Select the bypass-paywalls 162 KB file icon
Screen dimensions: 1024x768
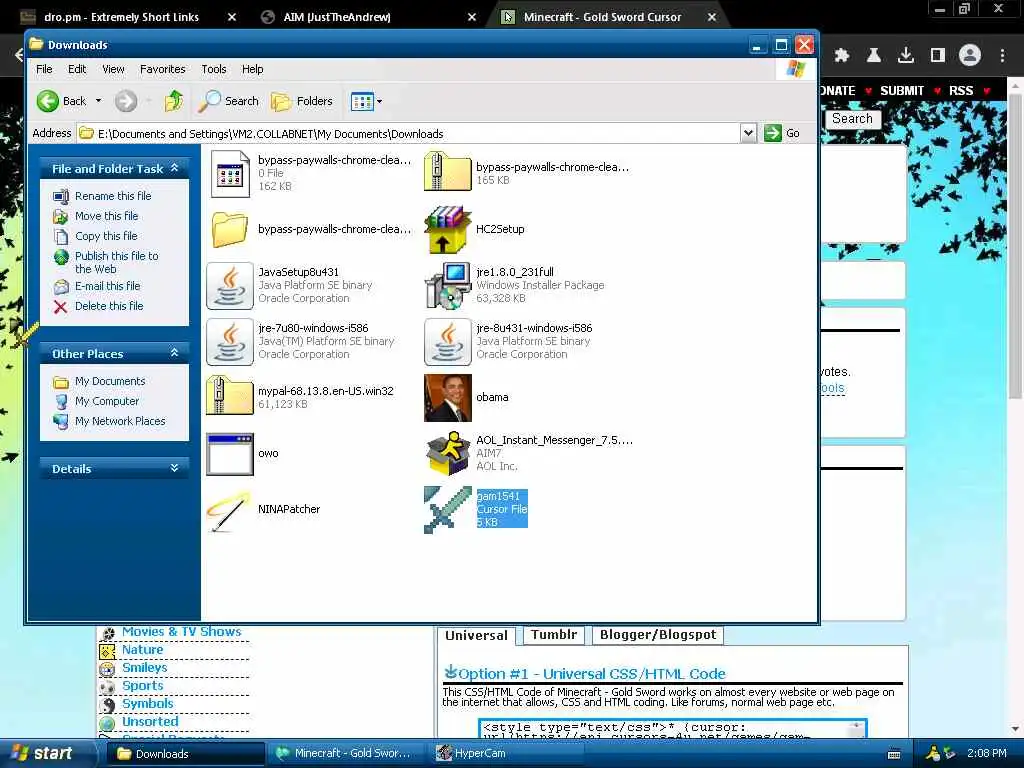tap(230, 174)
